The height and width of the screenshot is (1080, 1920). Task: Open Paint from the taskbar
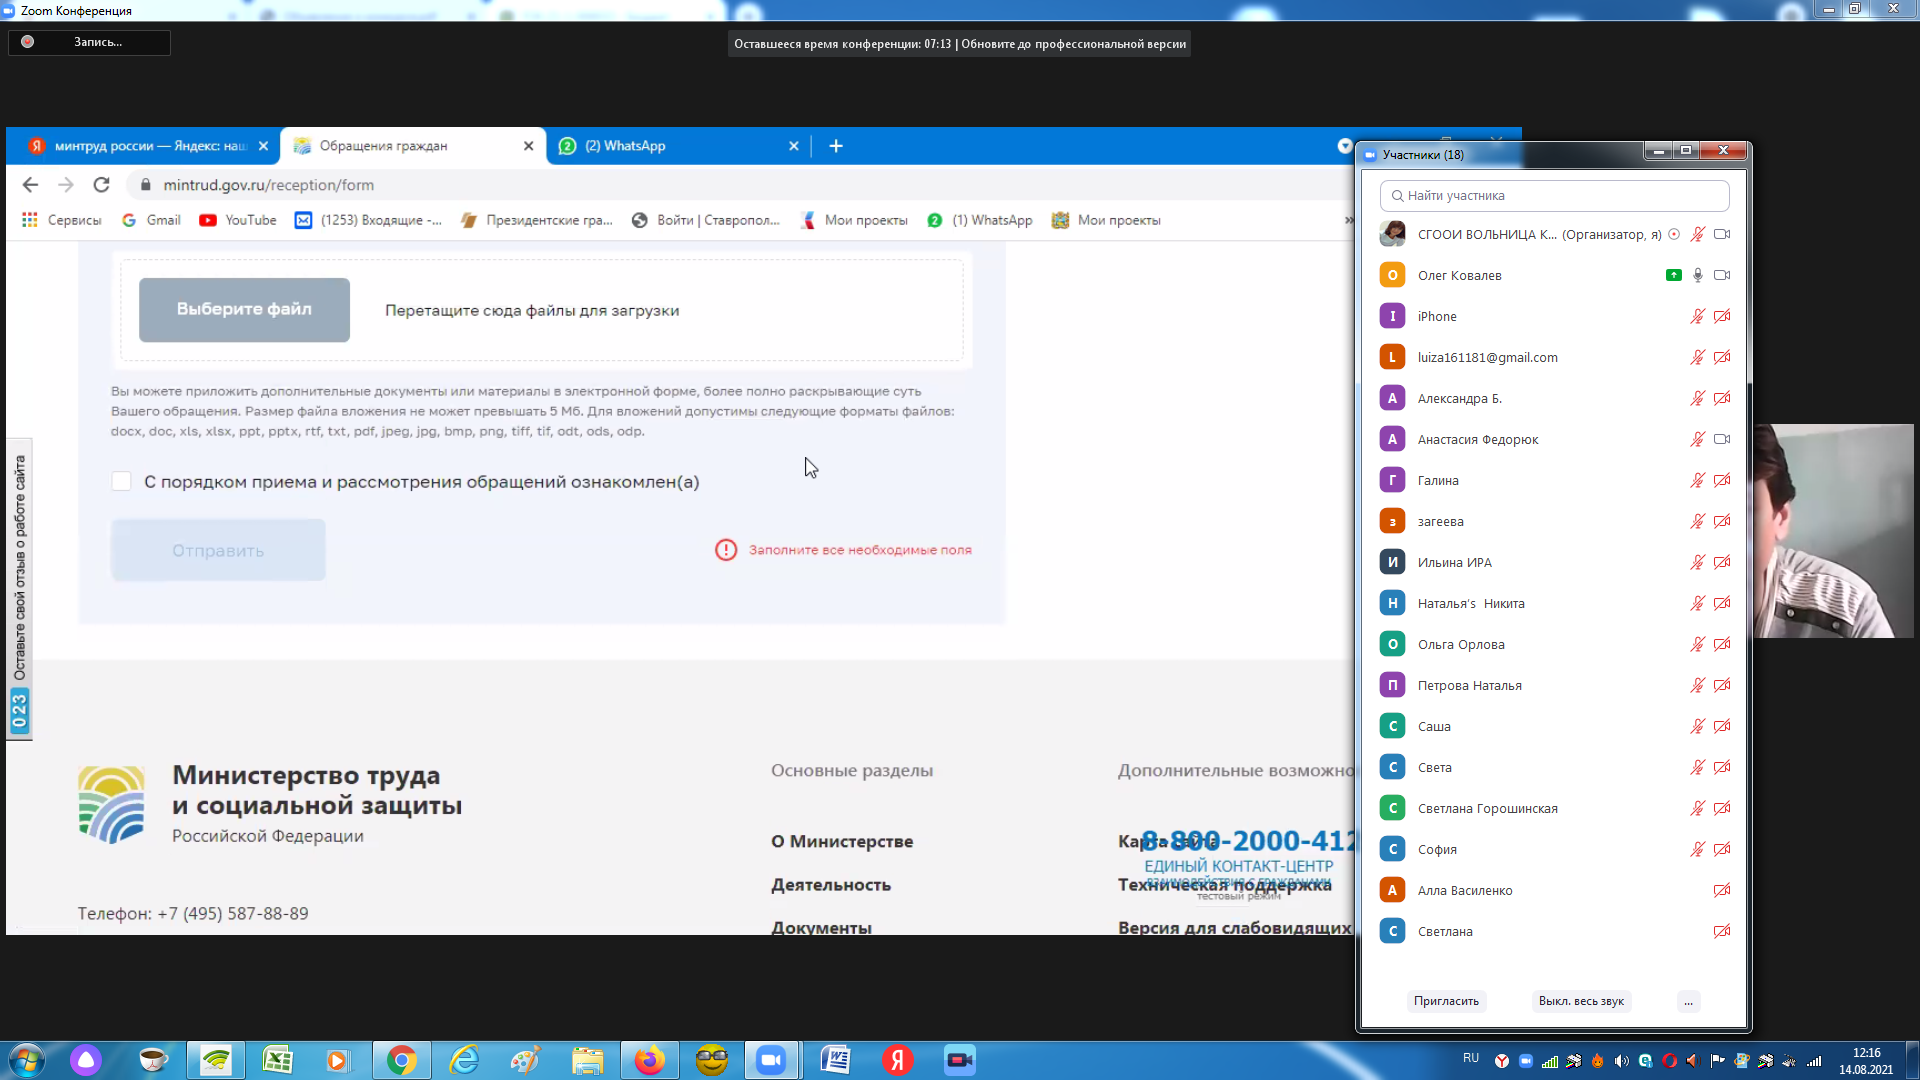pyautogui.click(x=526, y=1060)
